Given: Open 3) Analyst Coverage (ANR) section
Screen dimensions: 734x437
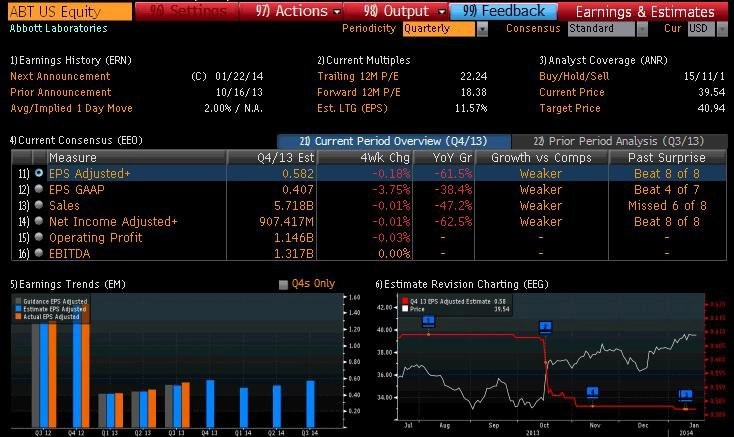Looking at the screenshot, I should point(603,60).
